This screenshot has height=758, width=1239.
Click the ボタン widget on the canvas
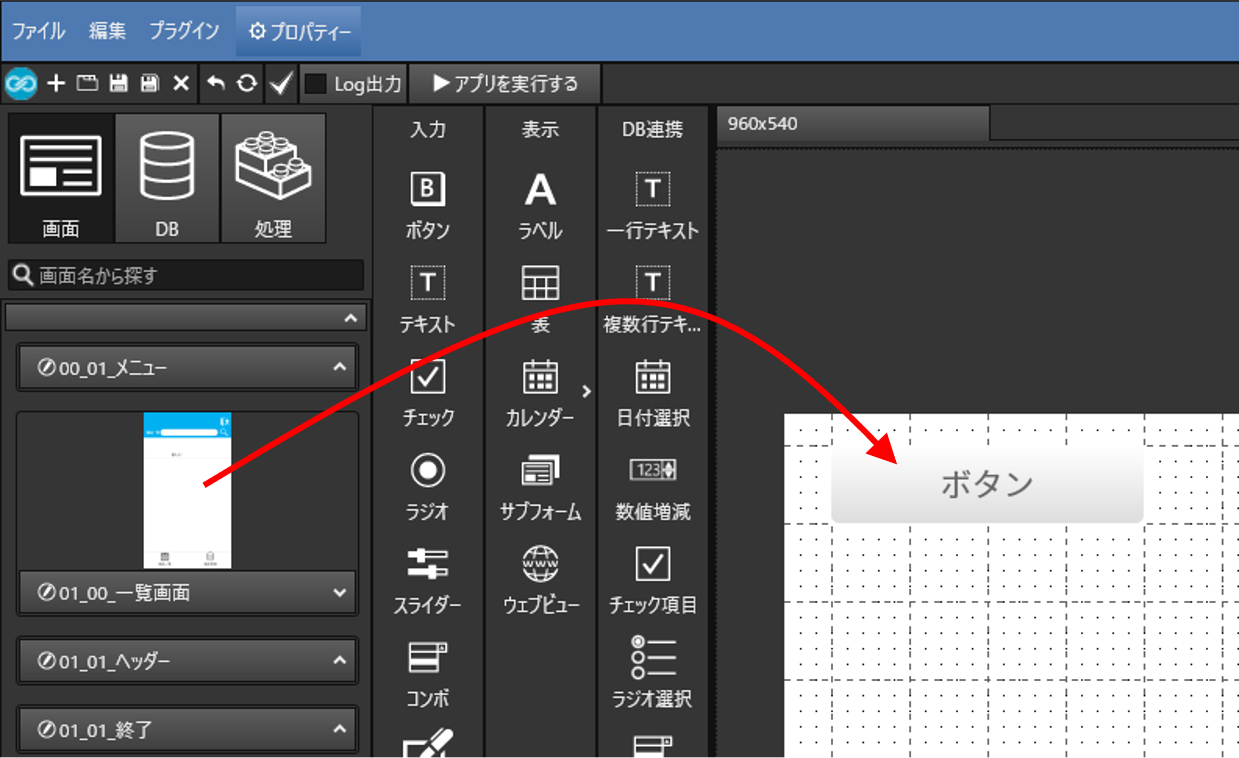point(986,483)
